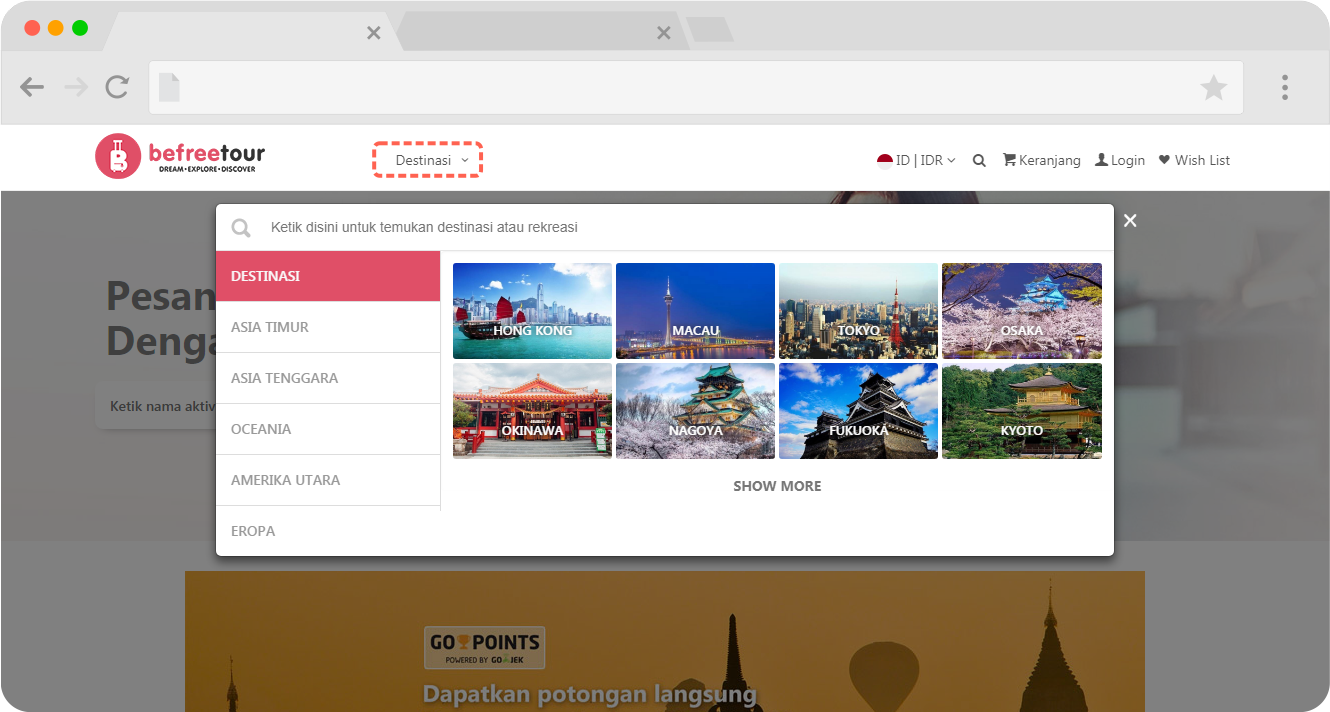Open the ID | IDR language currency selector
This screenshot has height=712, width=1330.
(916, 160)
